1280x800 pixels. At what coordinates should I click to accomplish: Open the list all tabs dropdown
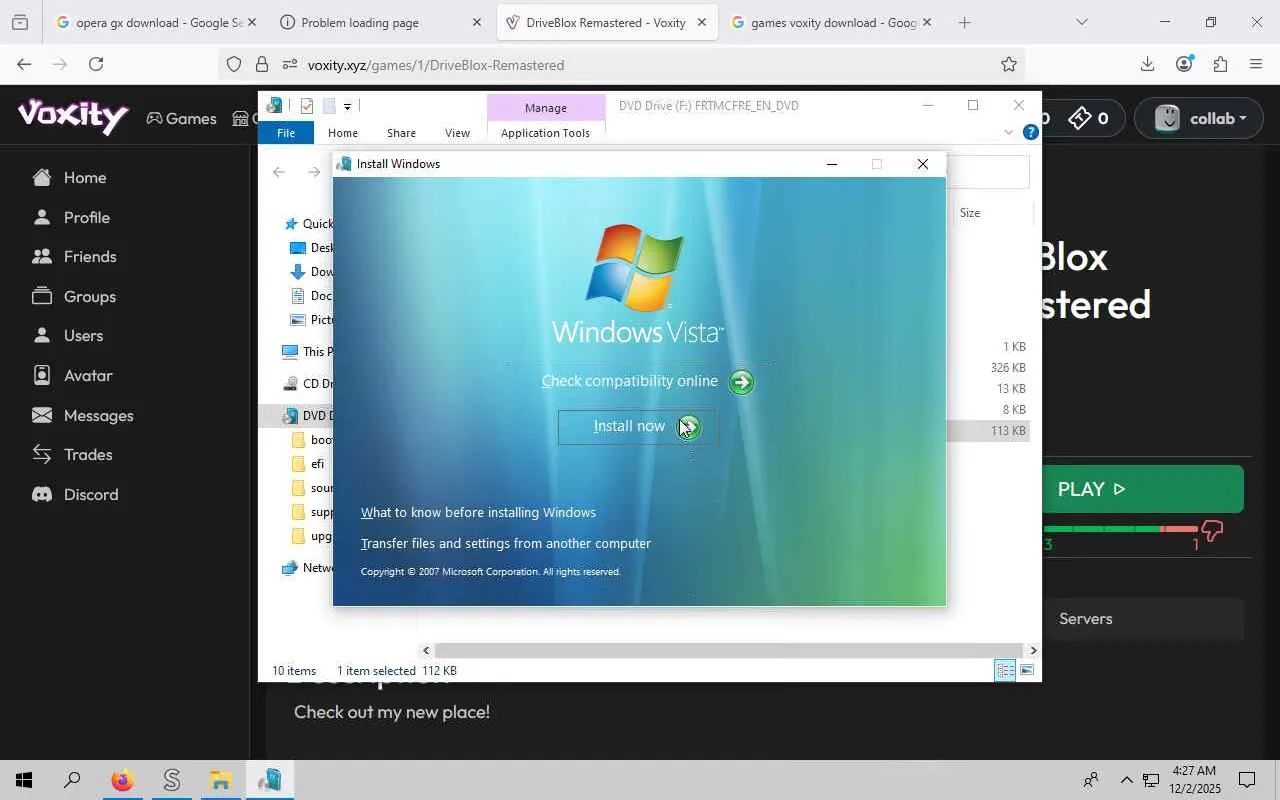click(1081, 22)
